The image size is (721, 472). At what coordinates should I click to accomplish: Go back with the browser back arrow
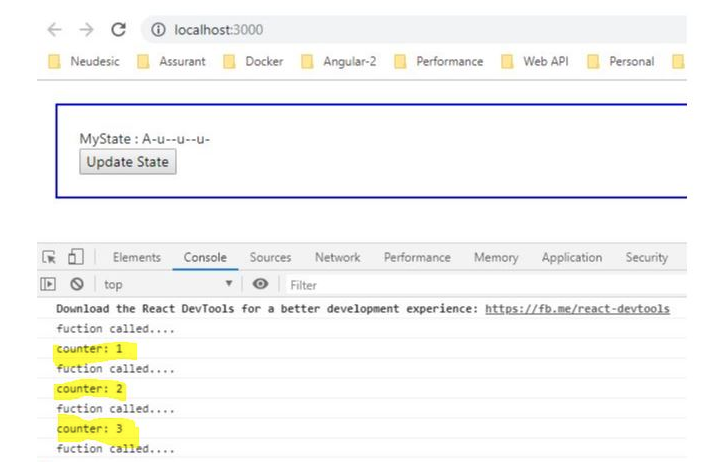[x=54, y=30]
